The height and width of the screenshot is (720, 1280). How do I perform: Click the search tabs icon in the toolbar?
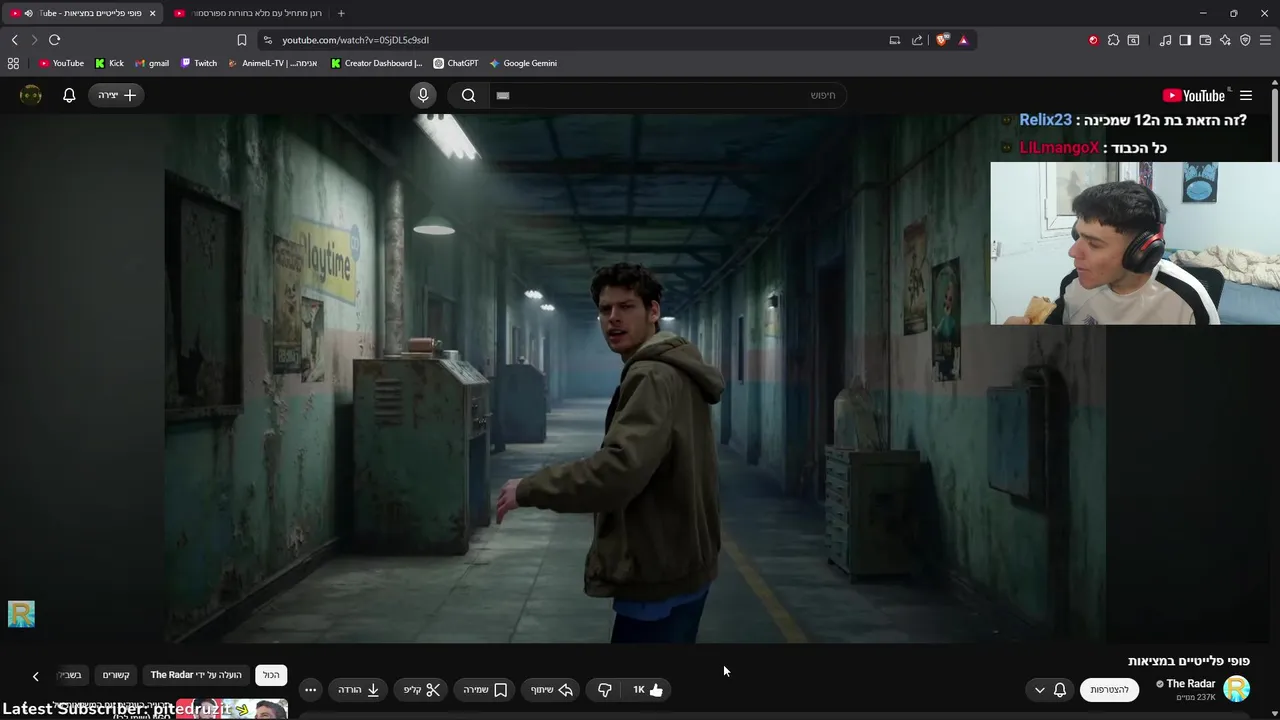[x=1133, y=40]
